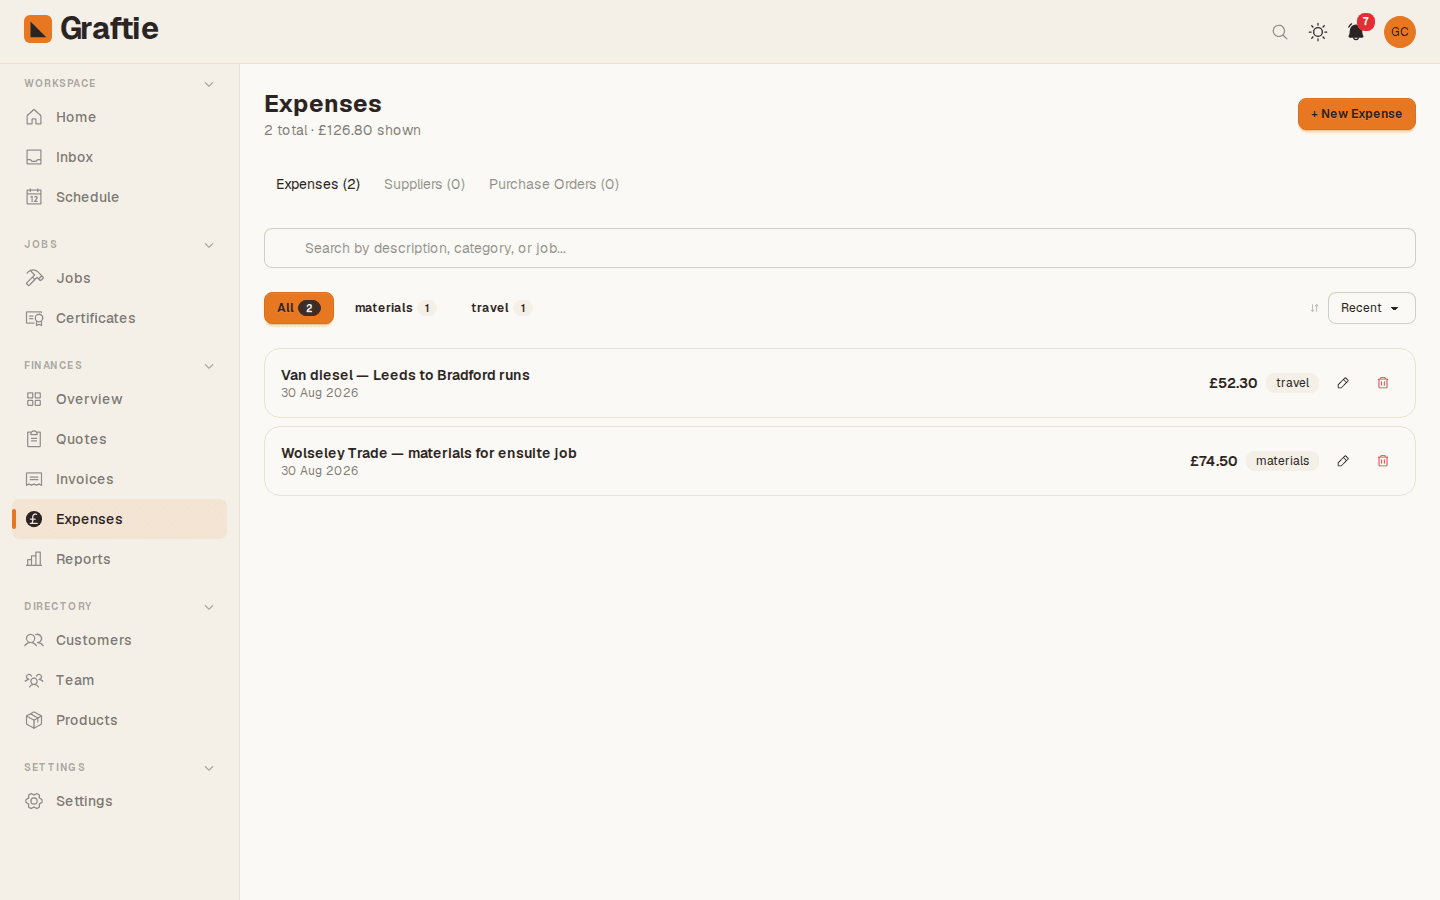This screenshot has height=900, width=1440.
Task: Open the Expenses page in the sidebar
Action: coord(120,519)
